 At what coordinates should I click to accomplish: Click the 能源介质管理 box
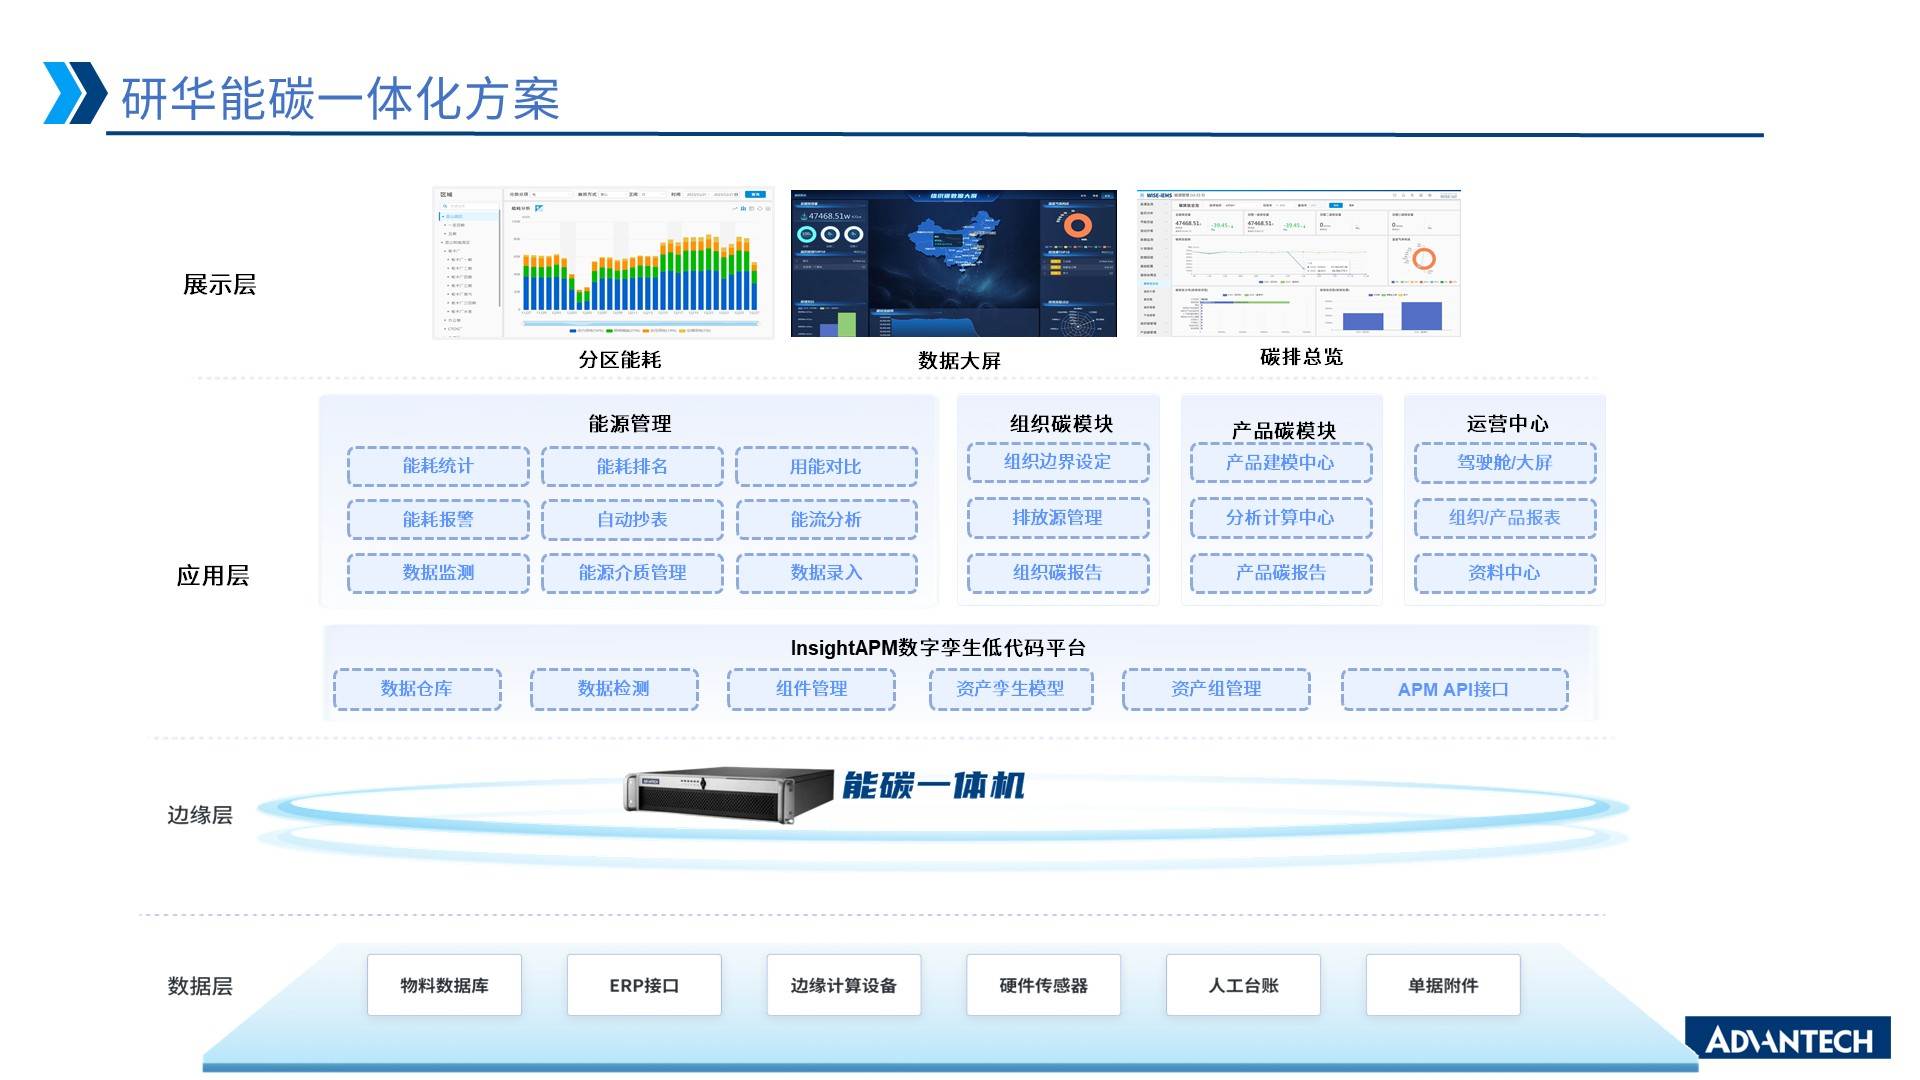(x=632, y=573)
